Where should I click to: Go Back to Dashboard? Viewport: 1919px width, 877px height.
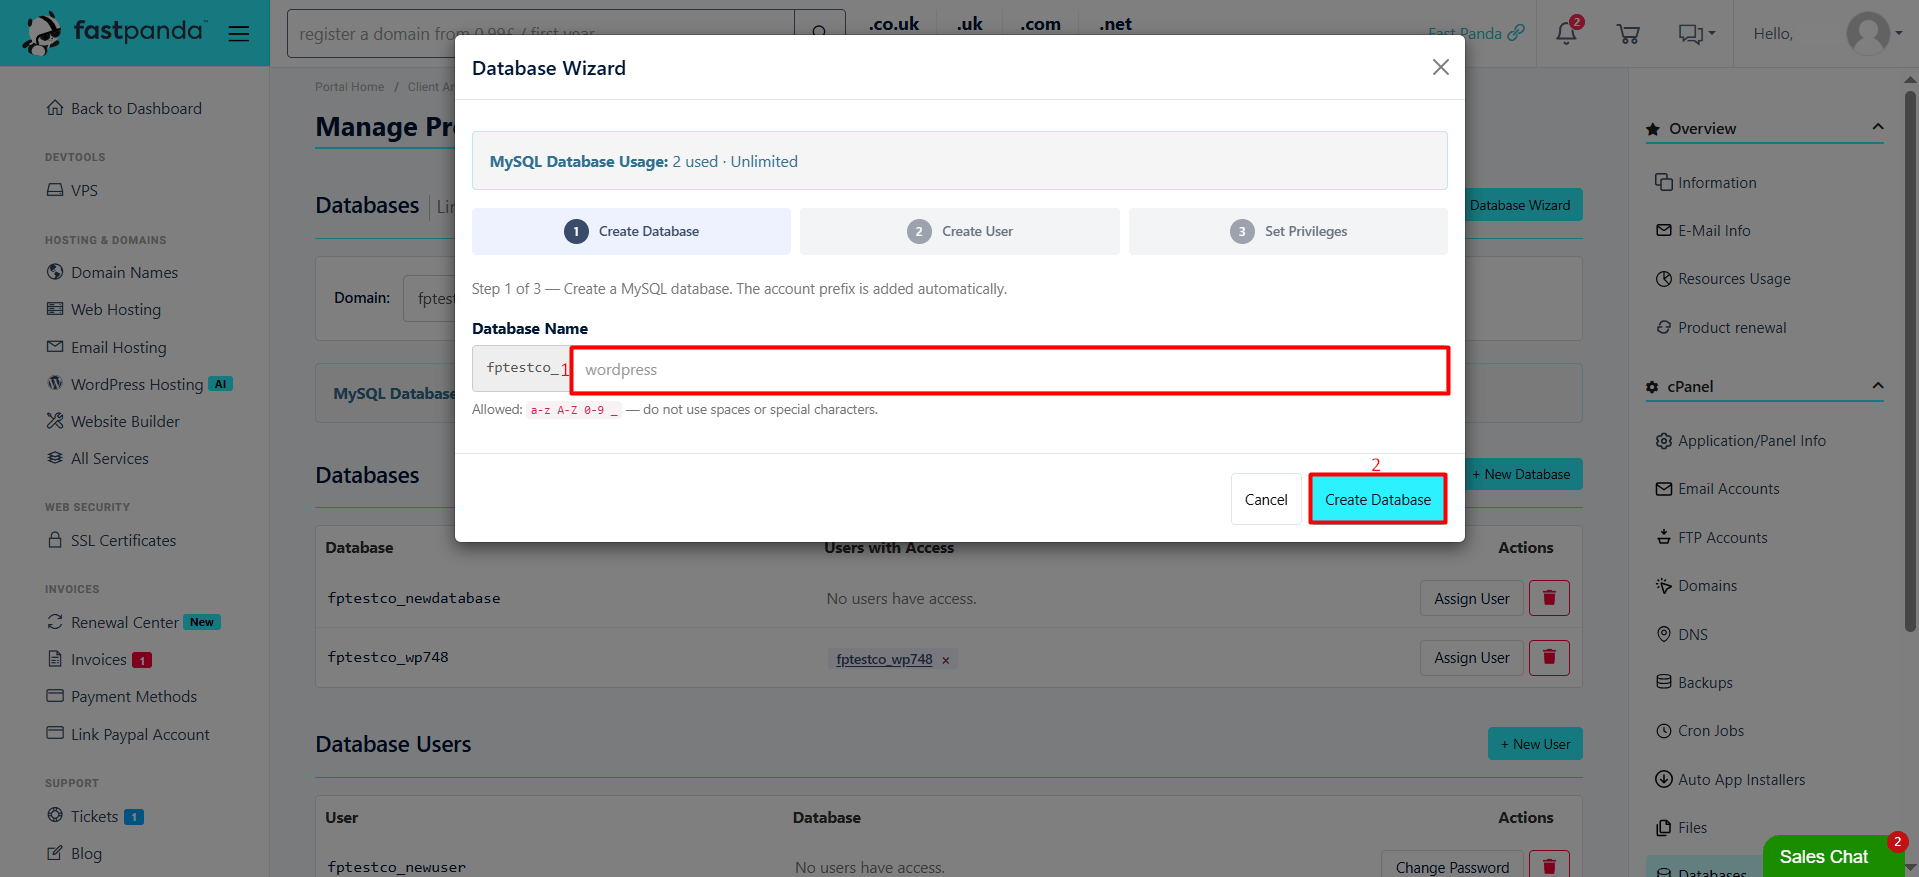pyautogui.click(x=124, y=108)
